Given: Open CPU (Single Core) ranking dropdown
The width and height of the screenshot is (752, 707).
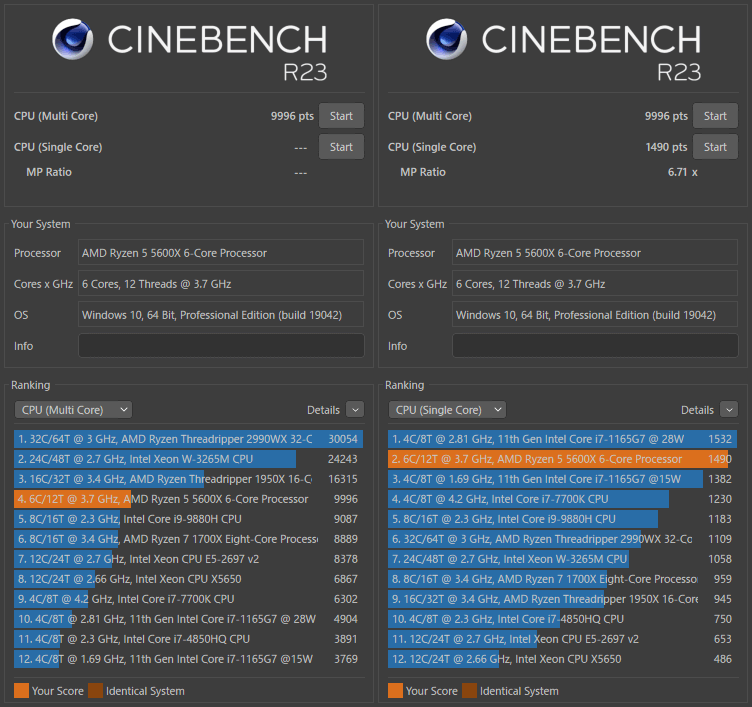Looking at the screenshot, I should tap(447, 410).
